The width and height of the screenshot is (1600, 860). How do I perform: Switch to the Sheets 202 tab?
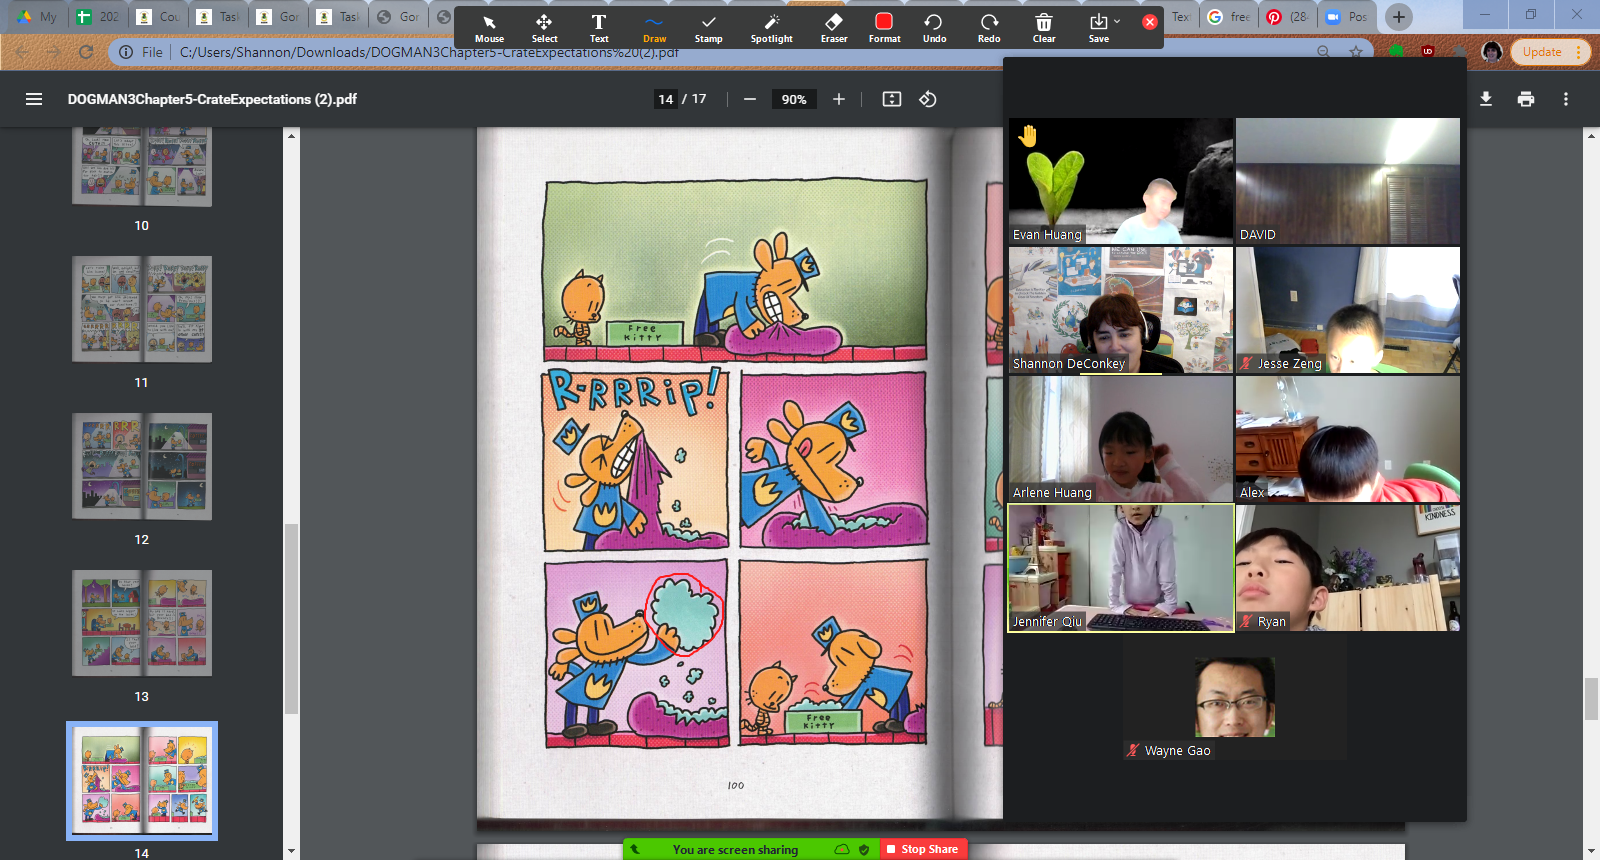(x=98, y=17)
